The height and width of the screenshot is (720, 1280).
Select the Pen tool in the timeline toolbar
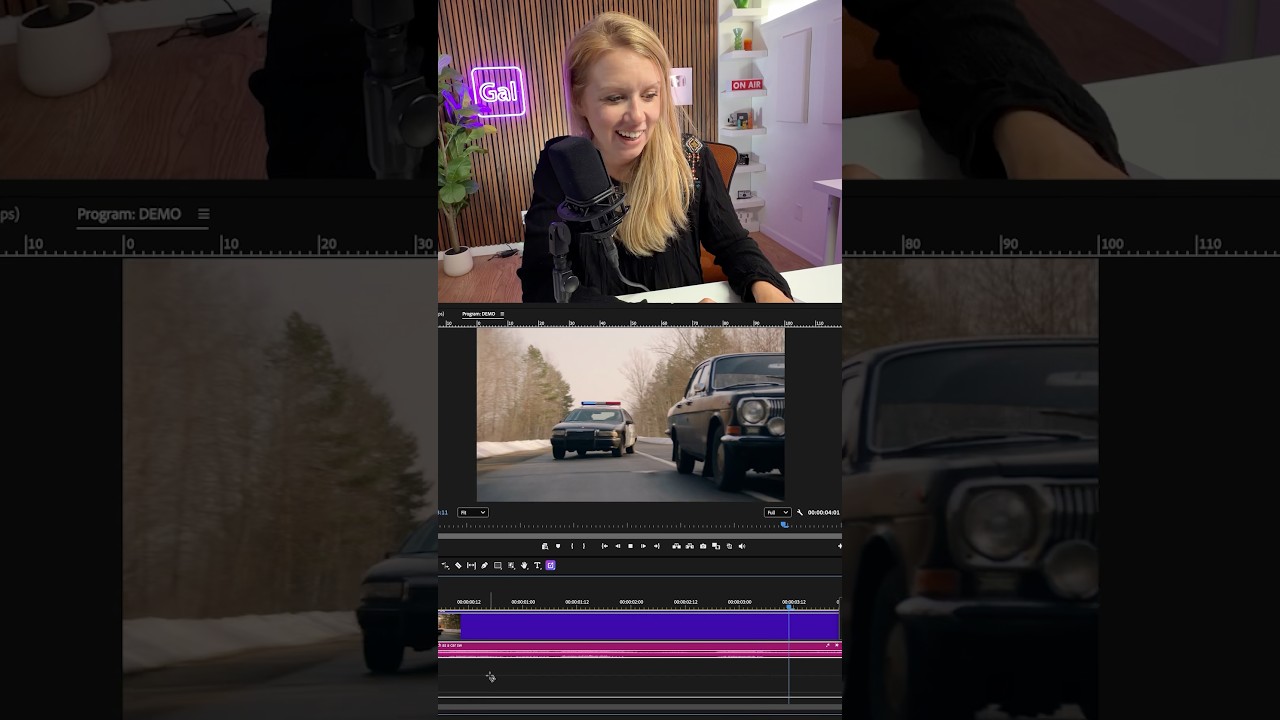484,565
